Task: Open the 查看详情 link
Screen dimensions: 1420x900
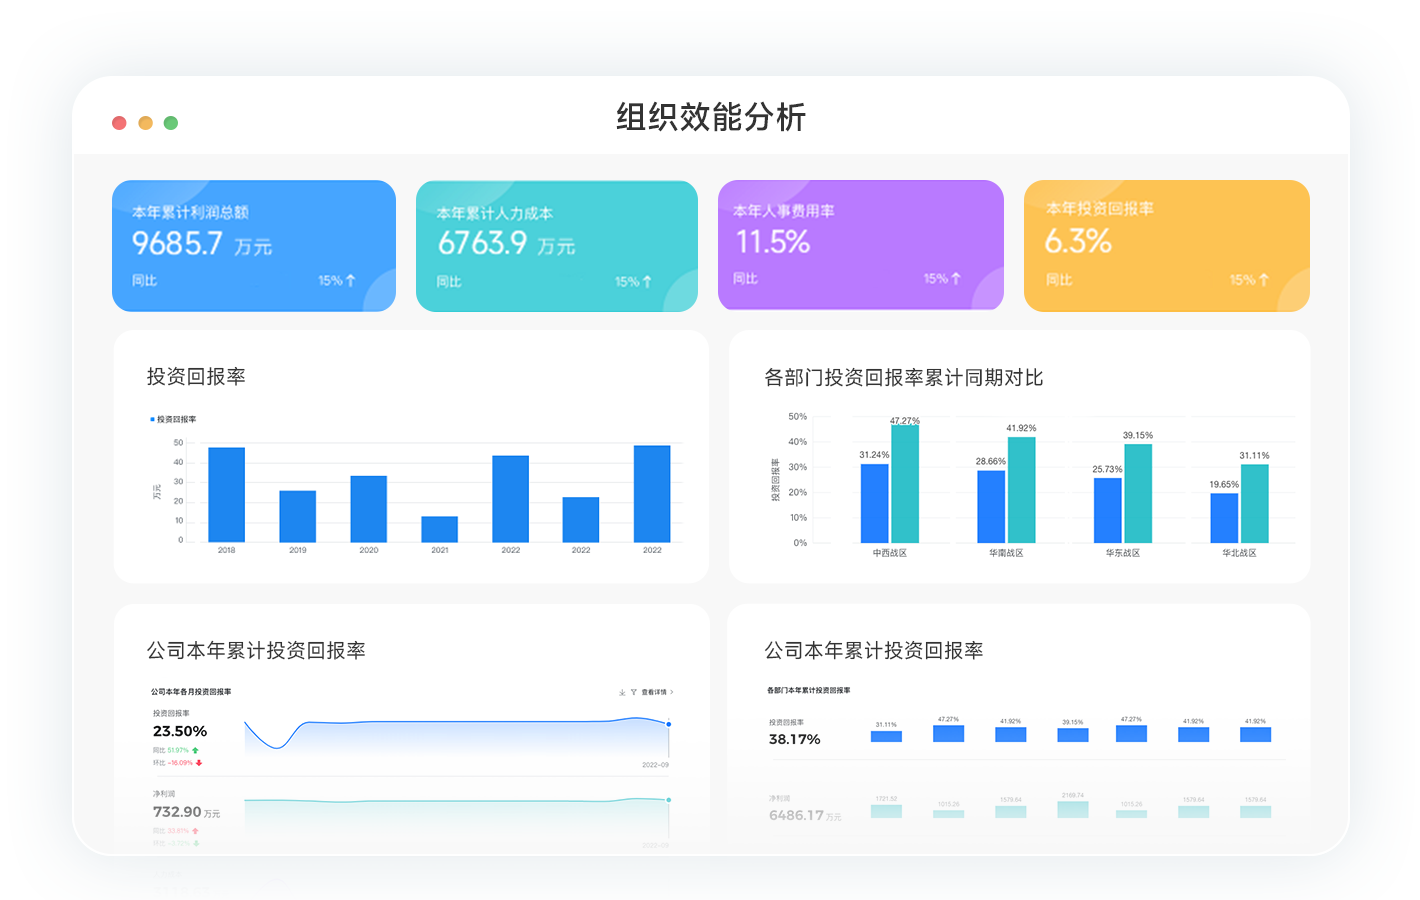Action: coord(654,692)
